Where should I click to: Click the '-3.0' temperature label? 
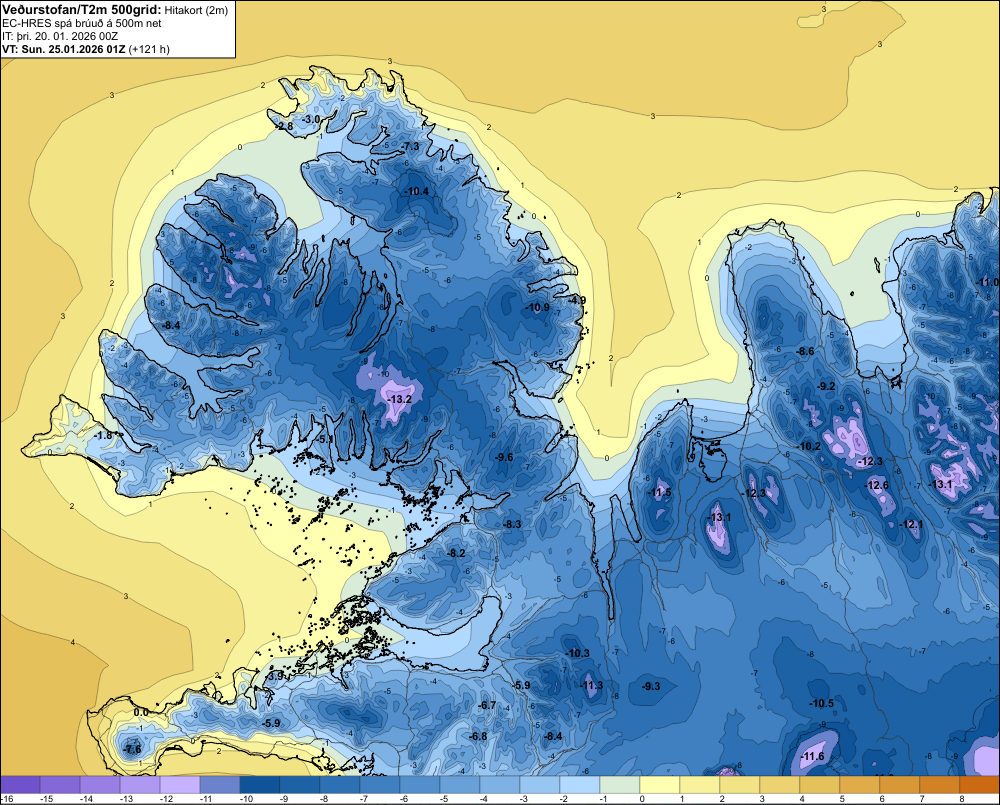(311, 120)
